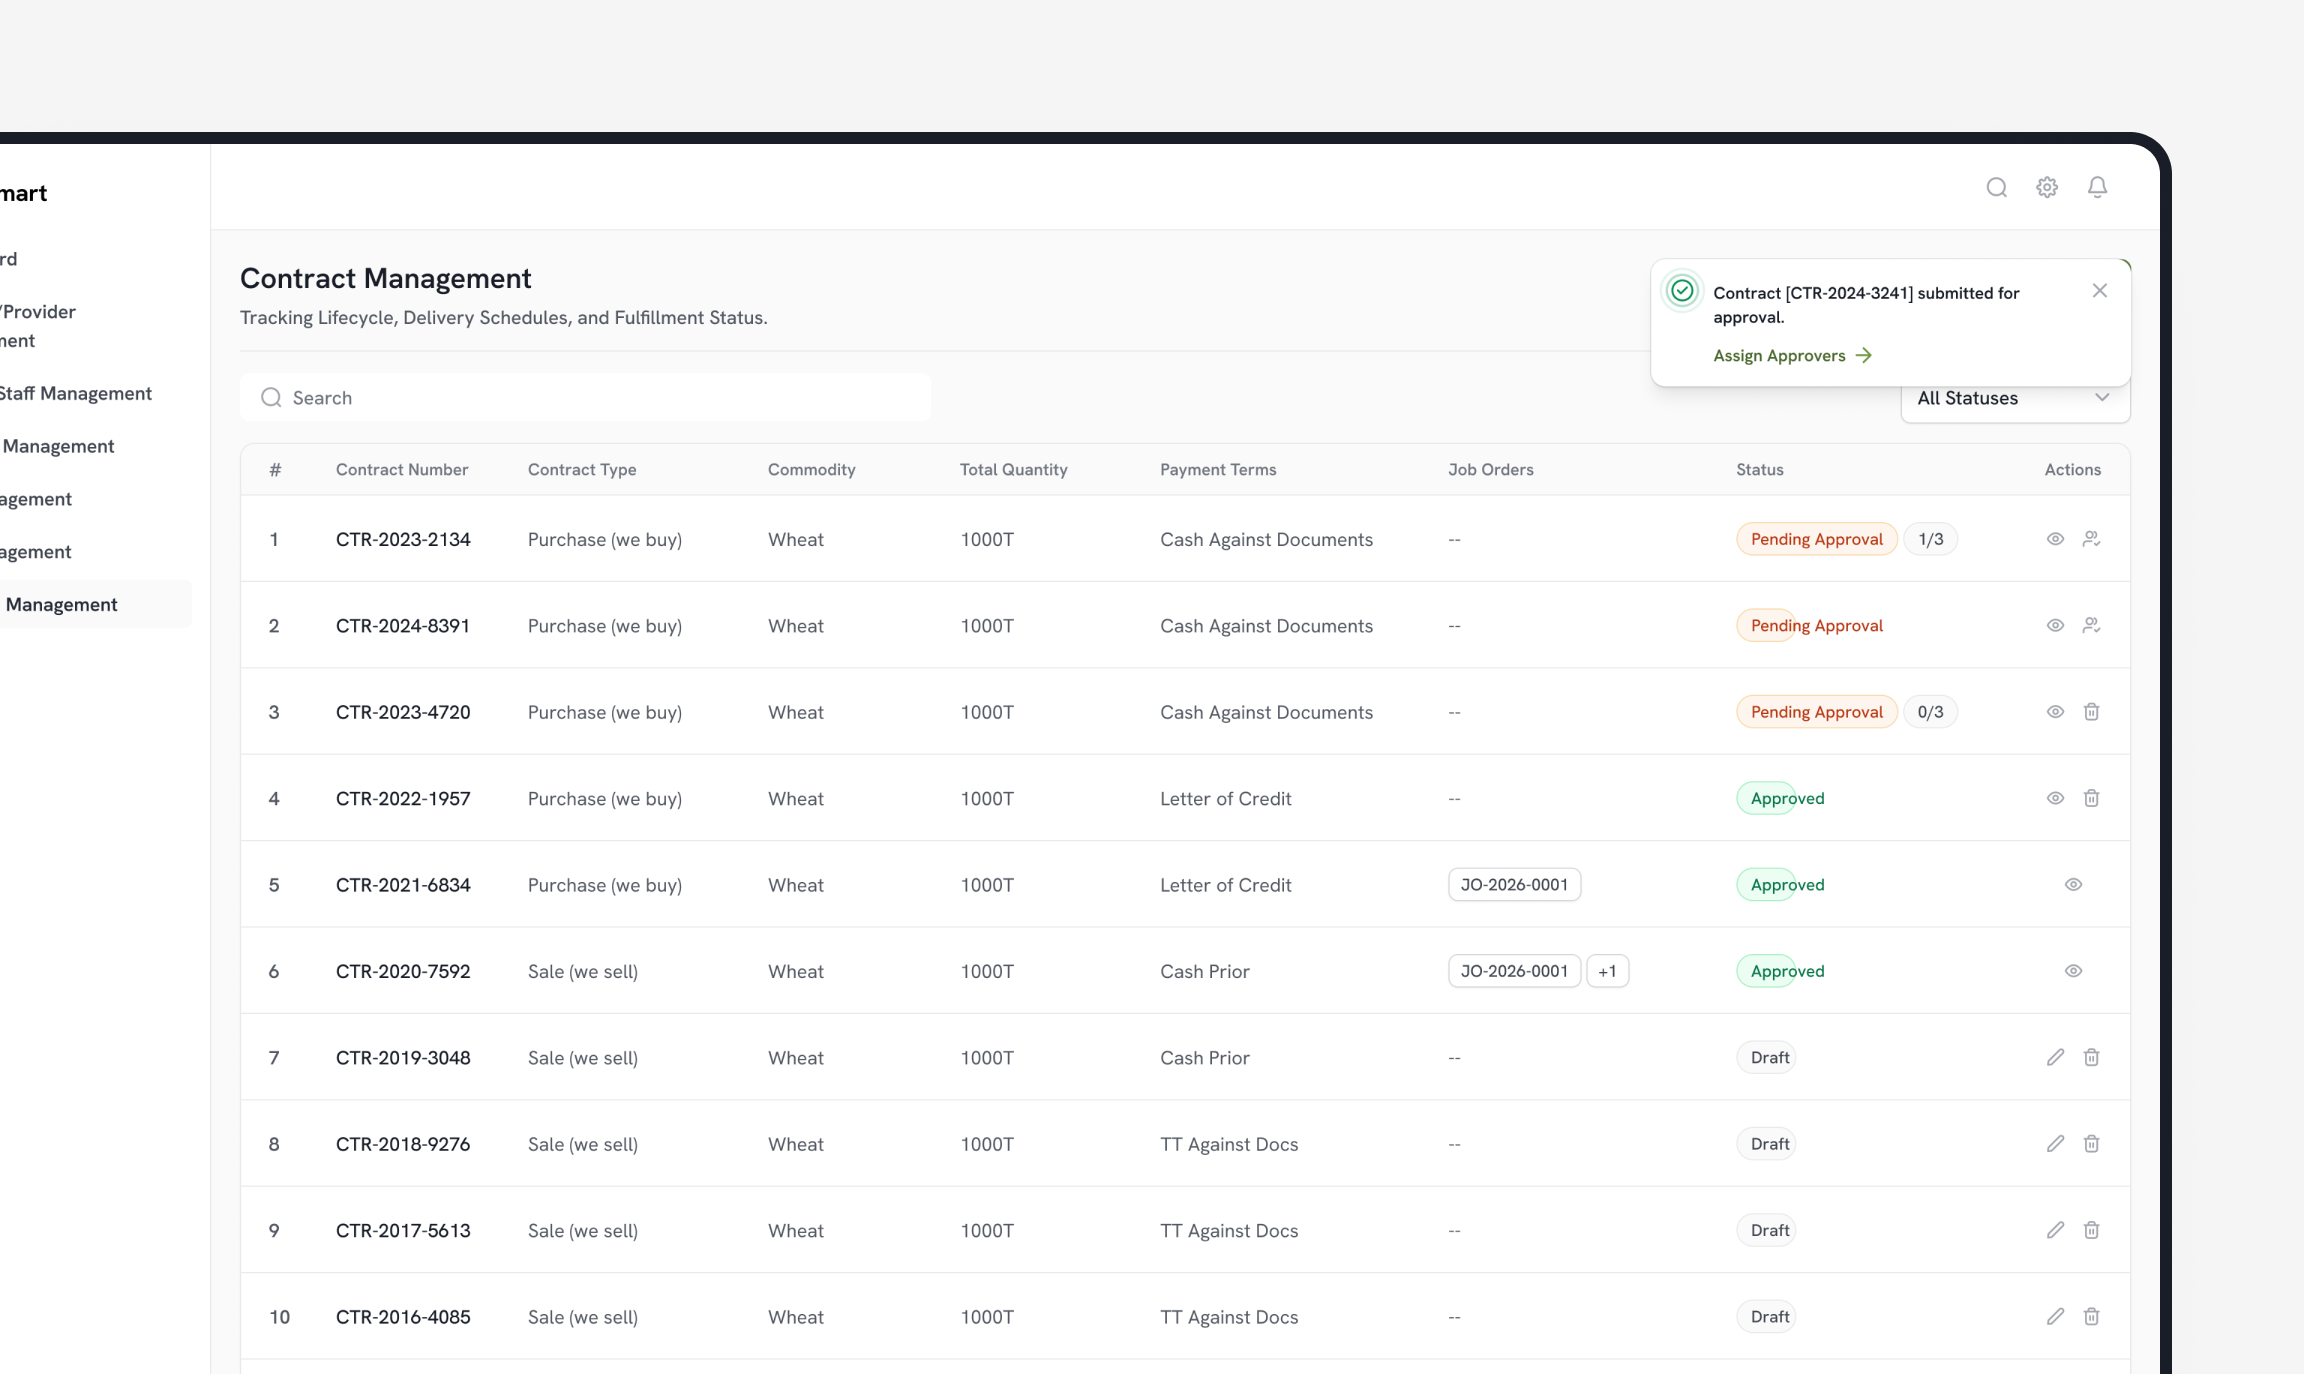Viewport: 2304px width, 1374px height.
Task: Delete draft contract CTR-2019-3048
Action: click(x=2091, y=1058)
